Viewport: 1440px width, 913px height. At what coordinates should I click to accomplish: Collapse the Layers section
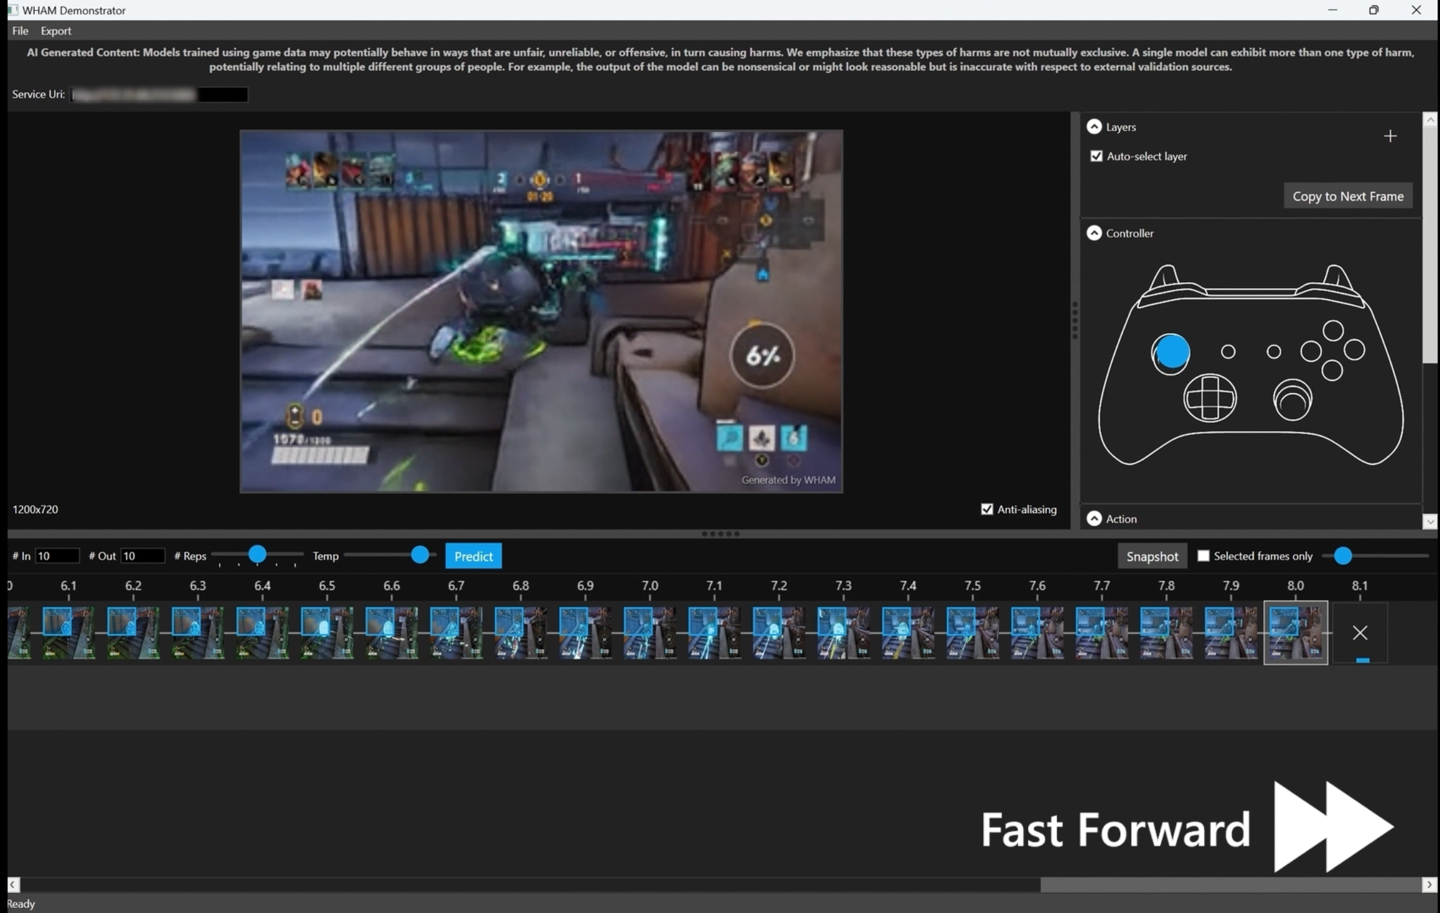pos(1094,127)
